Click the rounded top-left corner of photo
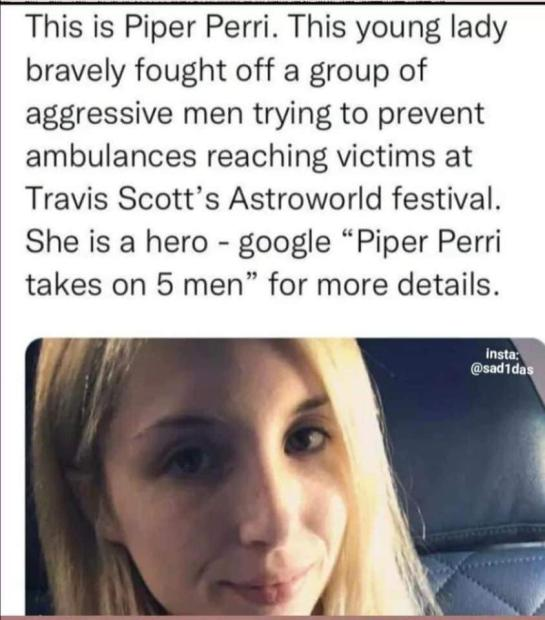 (x=32, y=345)
